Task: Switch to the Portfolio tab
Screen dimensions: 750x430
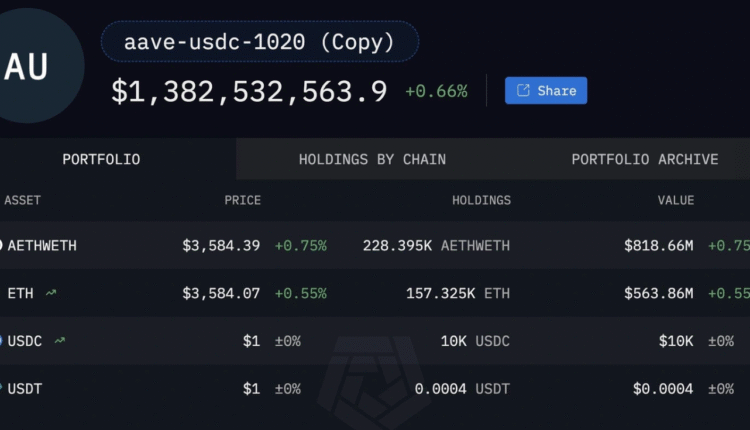Action: click(x=101, y=159)
